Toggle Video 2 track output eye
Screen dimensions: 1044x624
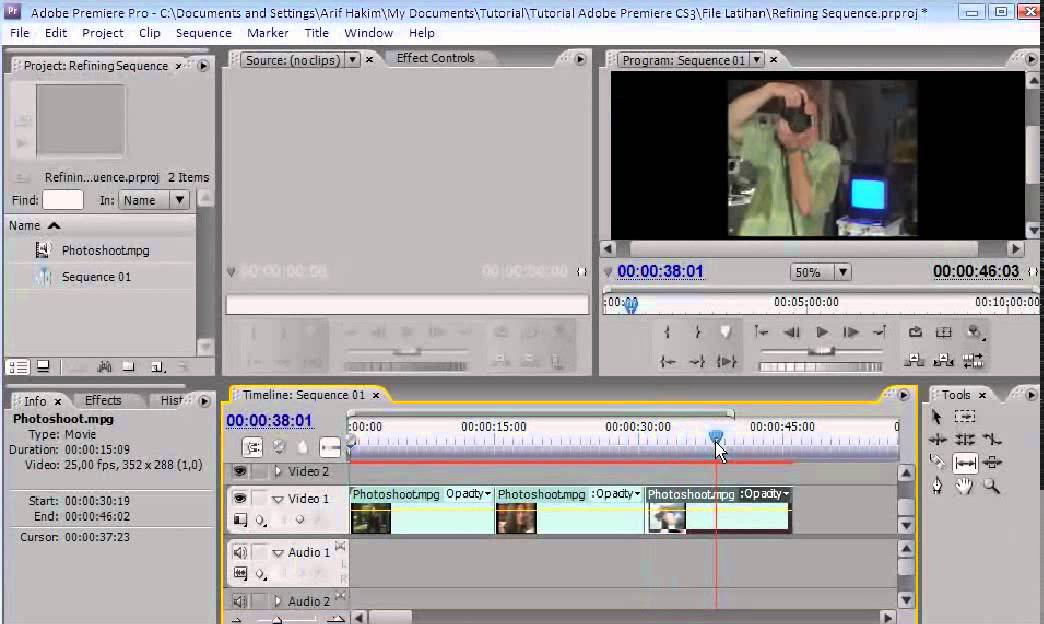point(240,471)
